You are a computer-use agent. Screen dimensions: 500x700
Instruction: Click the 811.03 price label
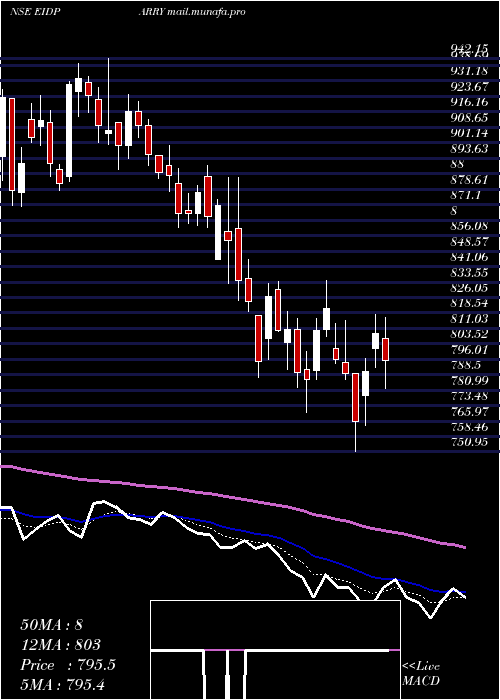coord(469,319)
